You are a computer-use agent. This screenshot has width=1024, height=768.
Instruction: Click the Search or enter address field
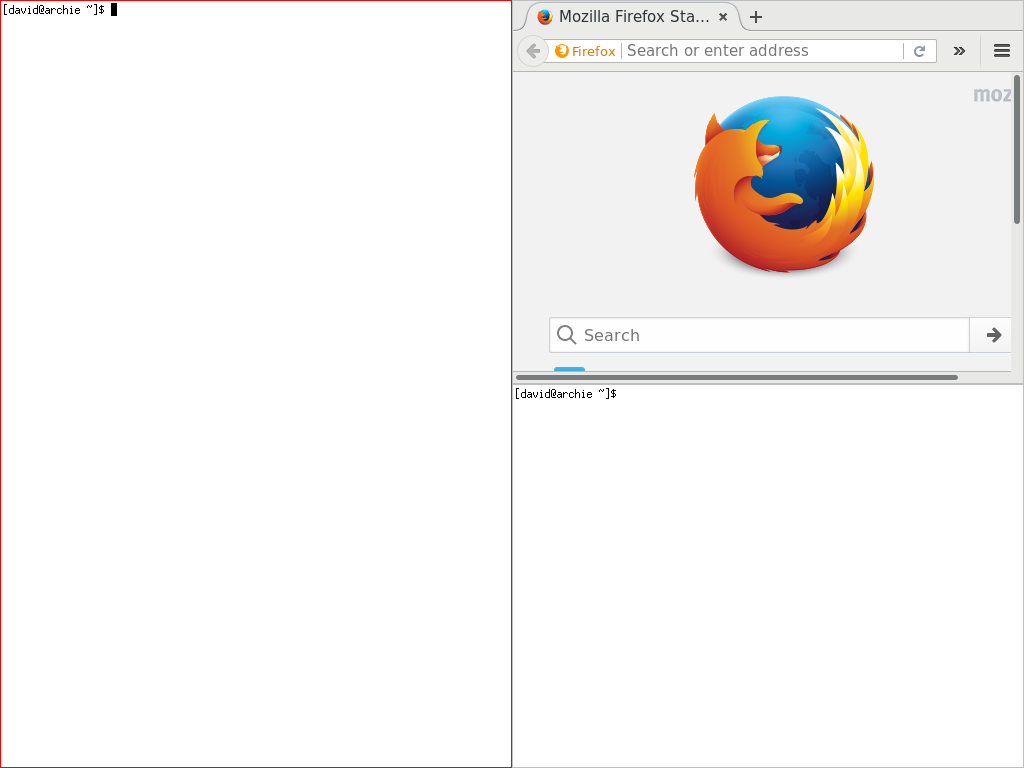762,51
